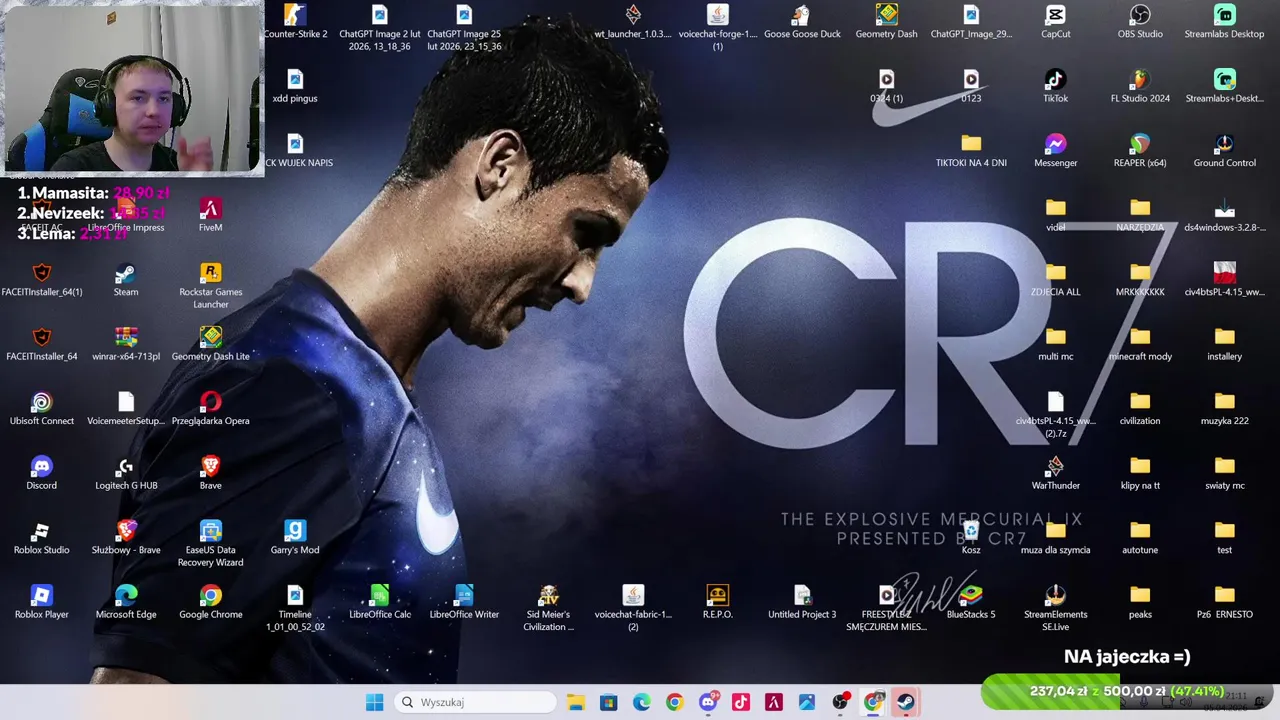Screen dimensions: 1280x720
Task: Click the TikTok taskbar icon
Action: point(740,702)
